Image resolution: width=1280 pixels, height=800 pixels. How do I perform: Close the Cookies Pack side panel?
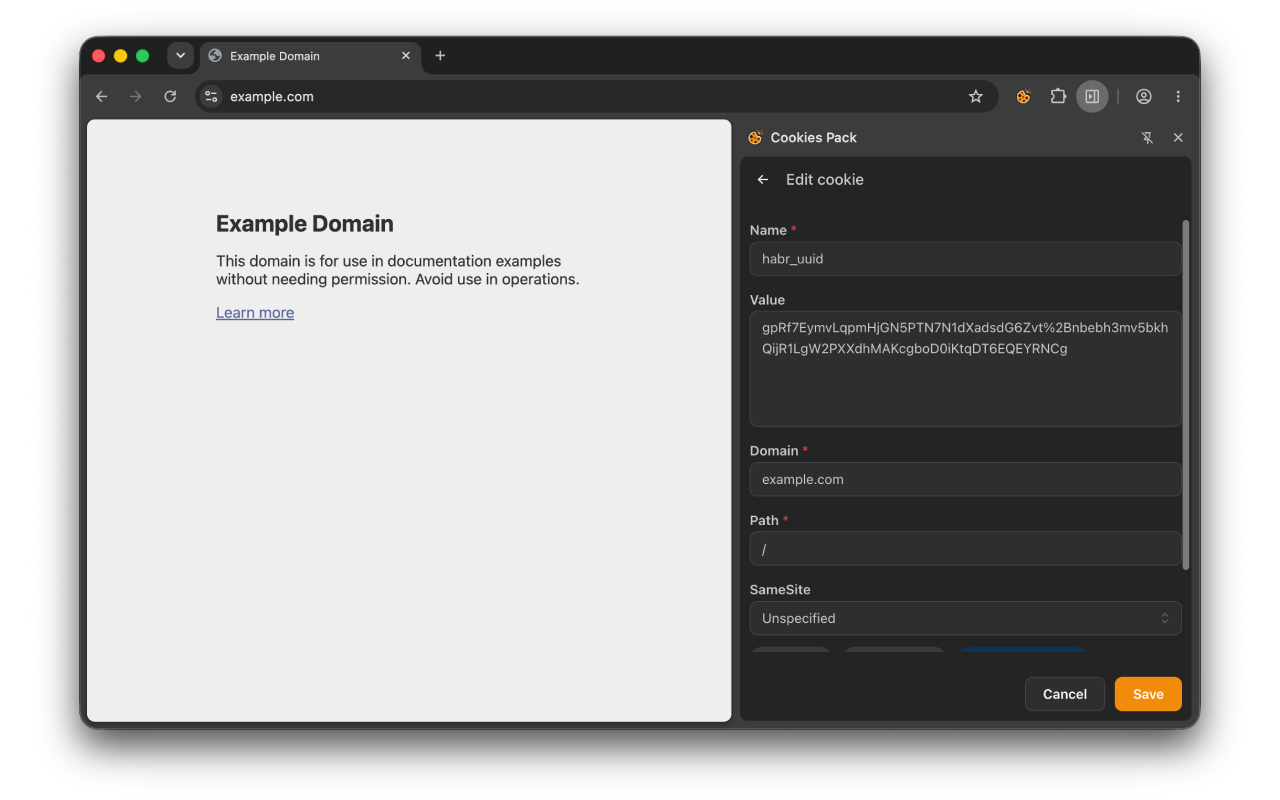pos(1178,138)
